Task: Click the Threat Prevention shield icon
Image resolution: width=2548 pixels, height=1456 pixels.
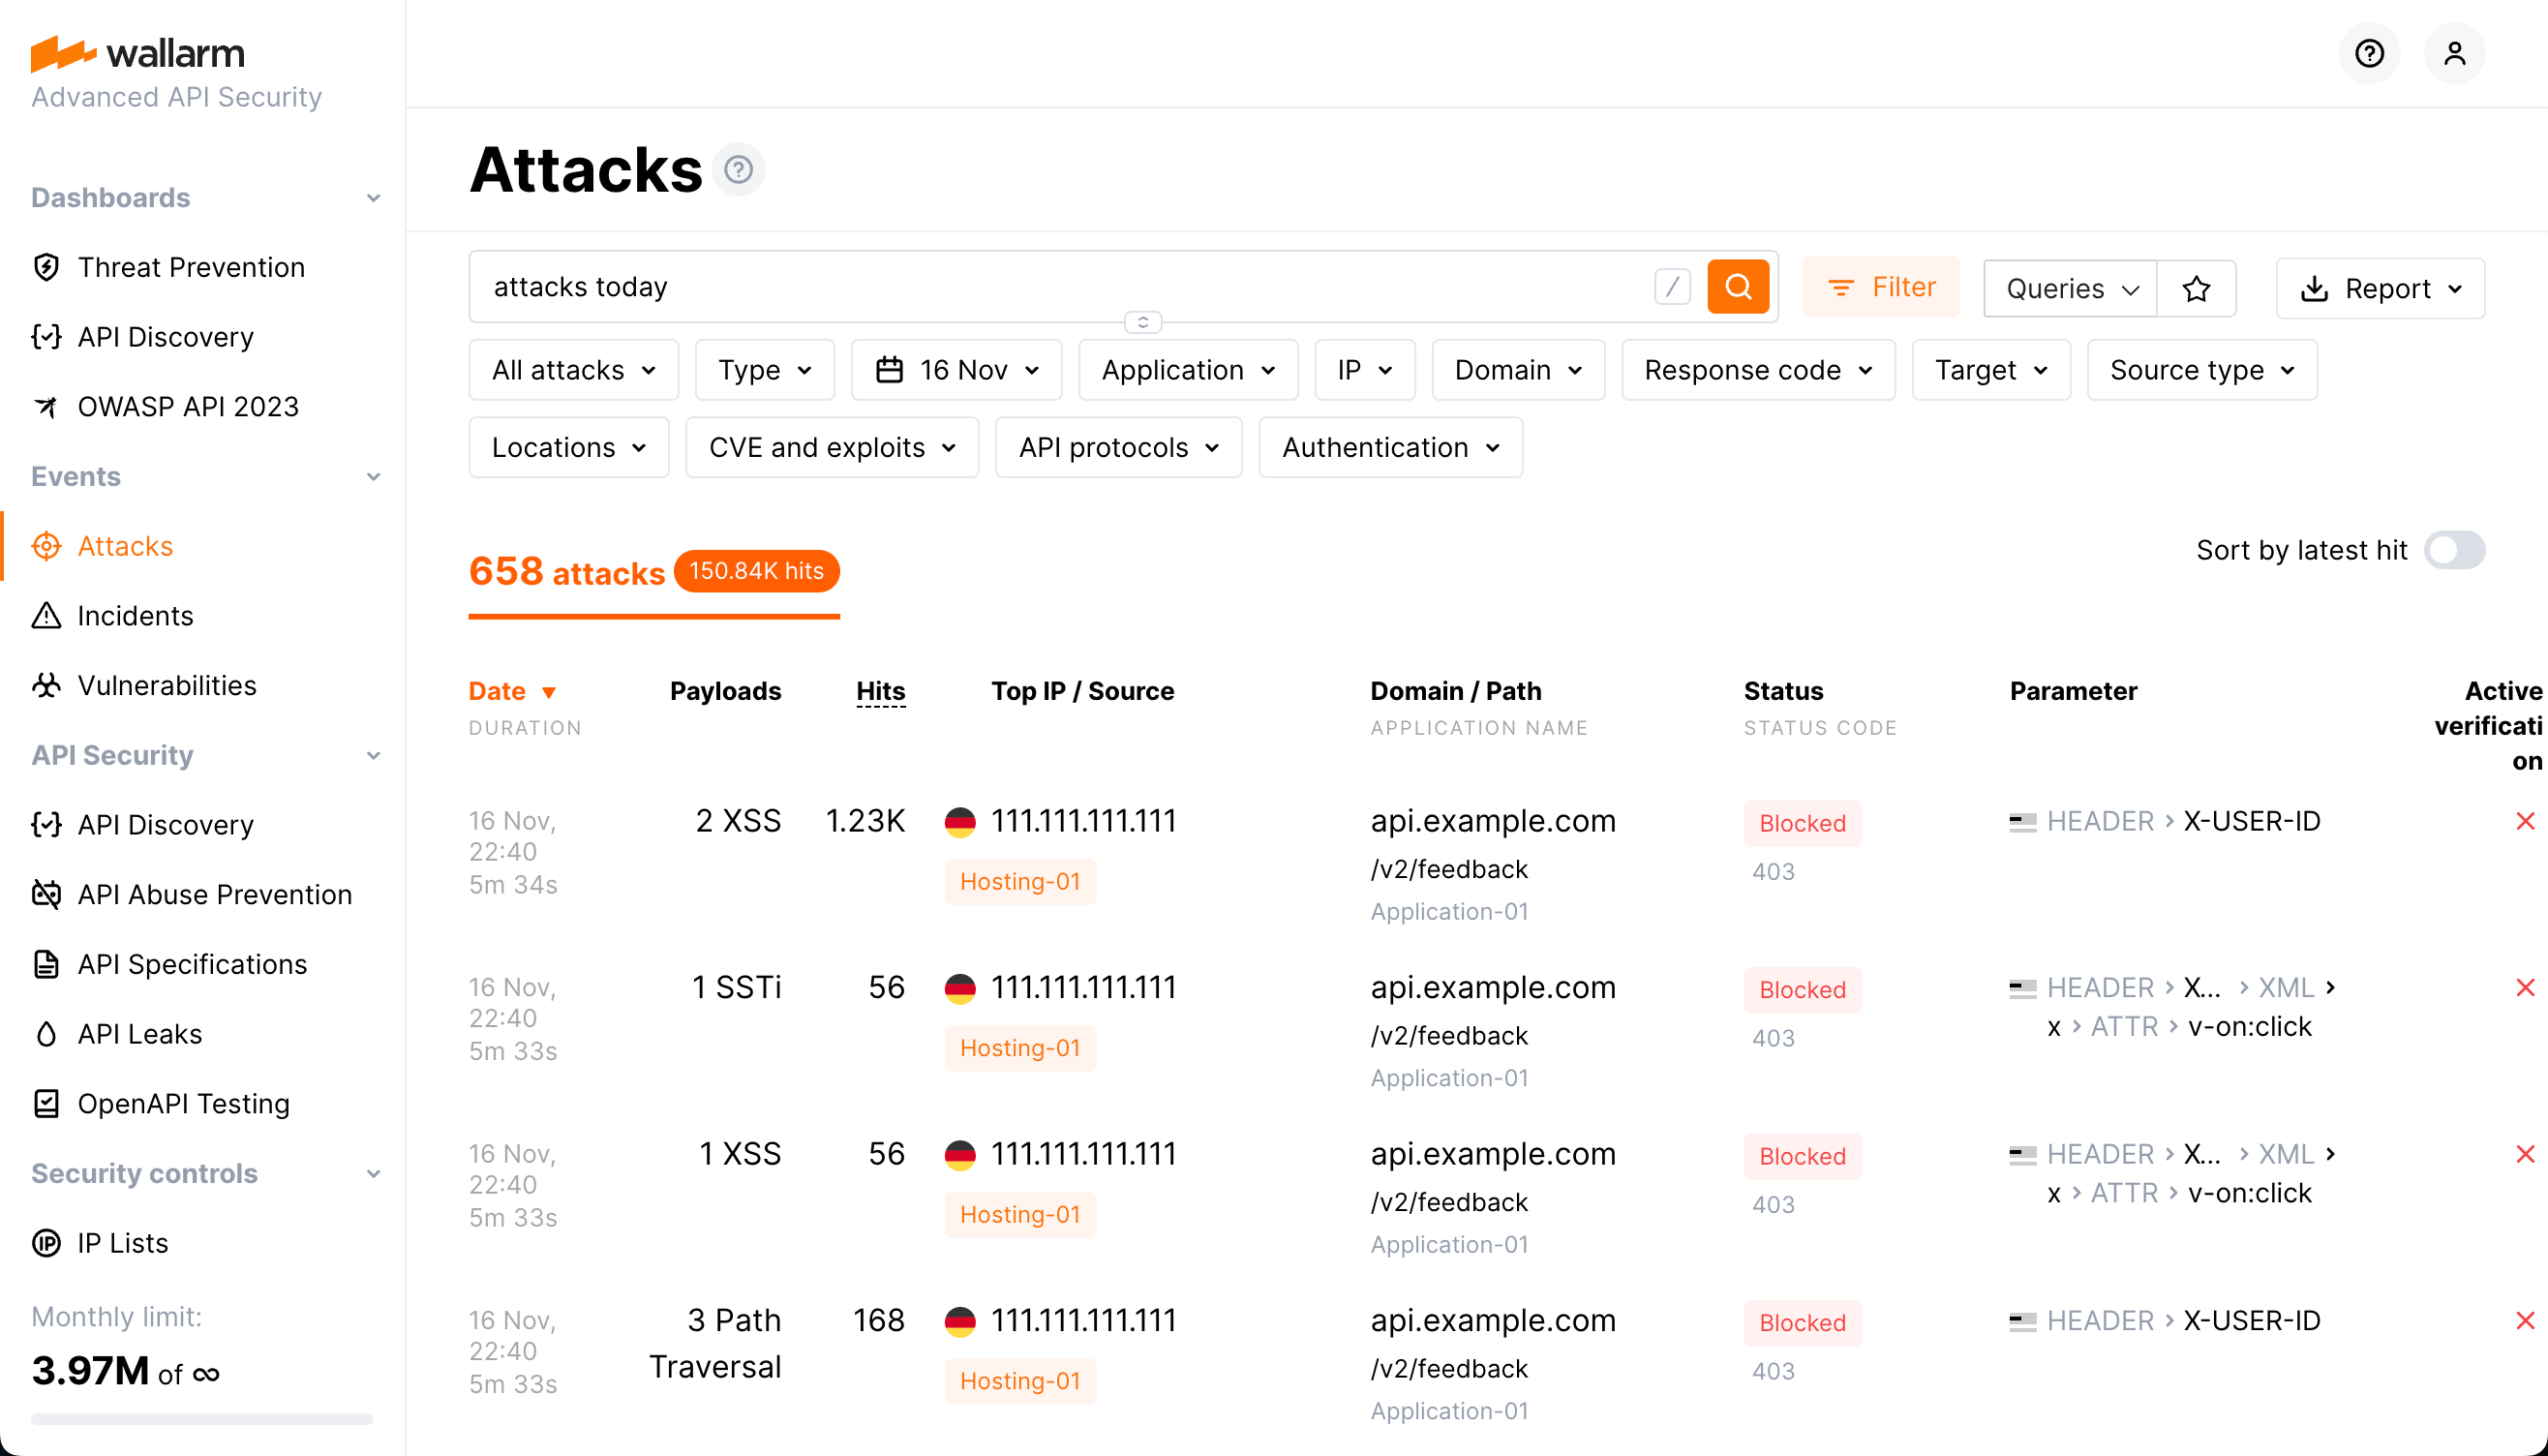Action: point(46,267)
